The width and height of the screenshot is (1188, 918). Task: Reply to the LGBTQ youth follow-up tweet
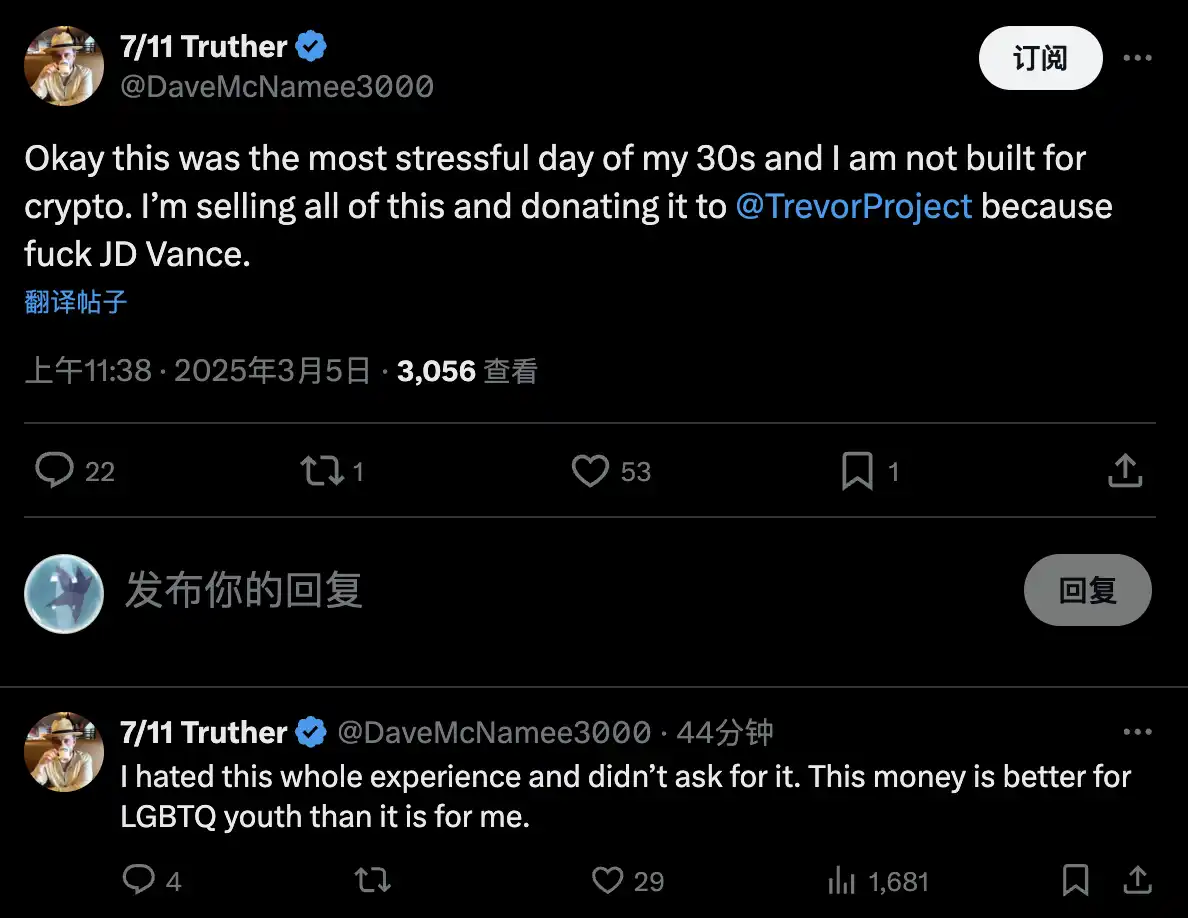(x=138, y=880)
